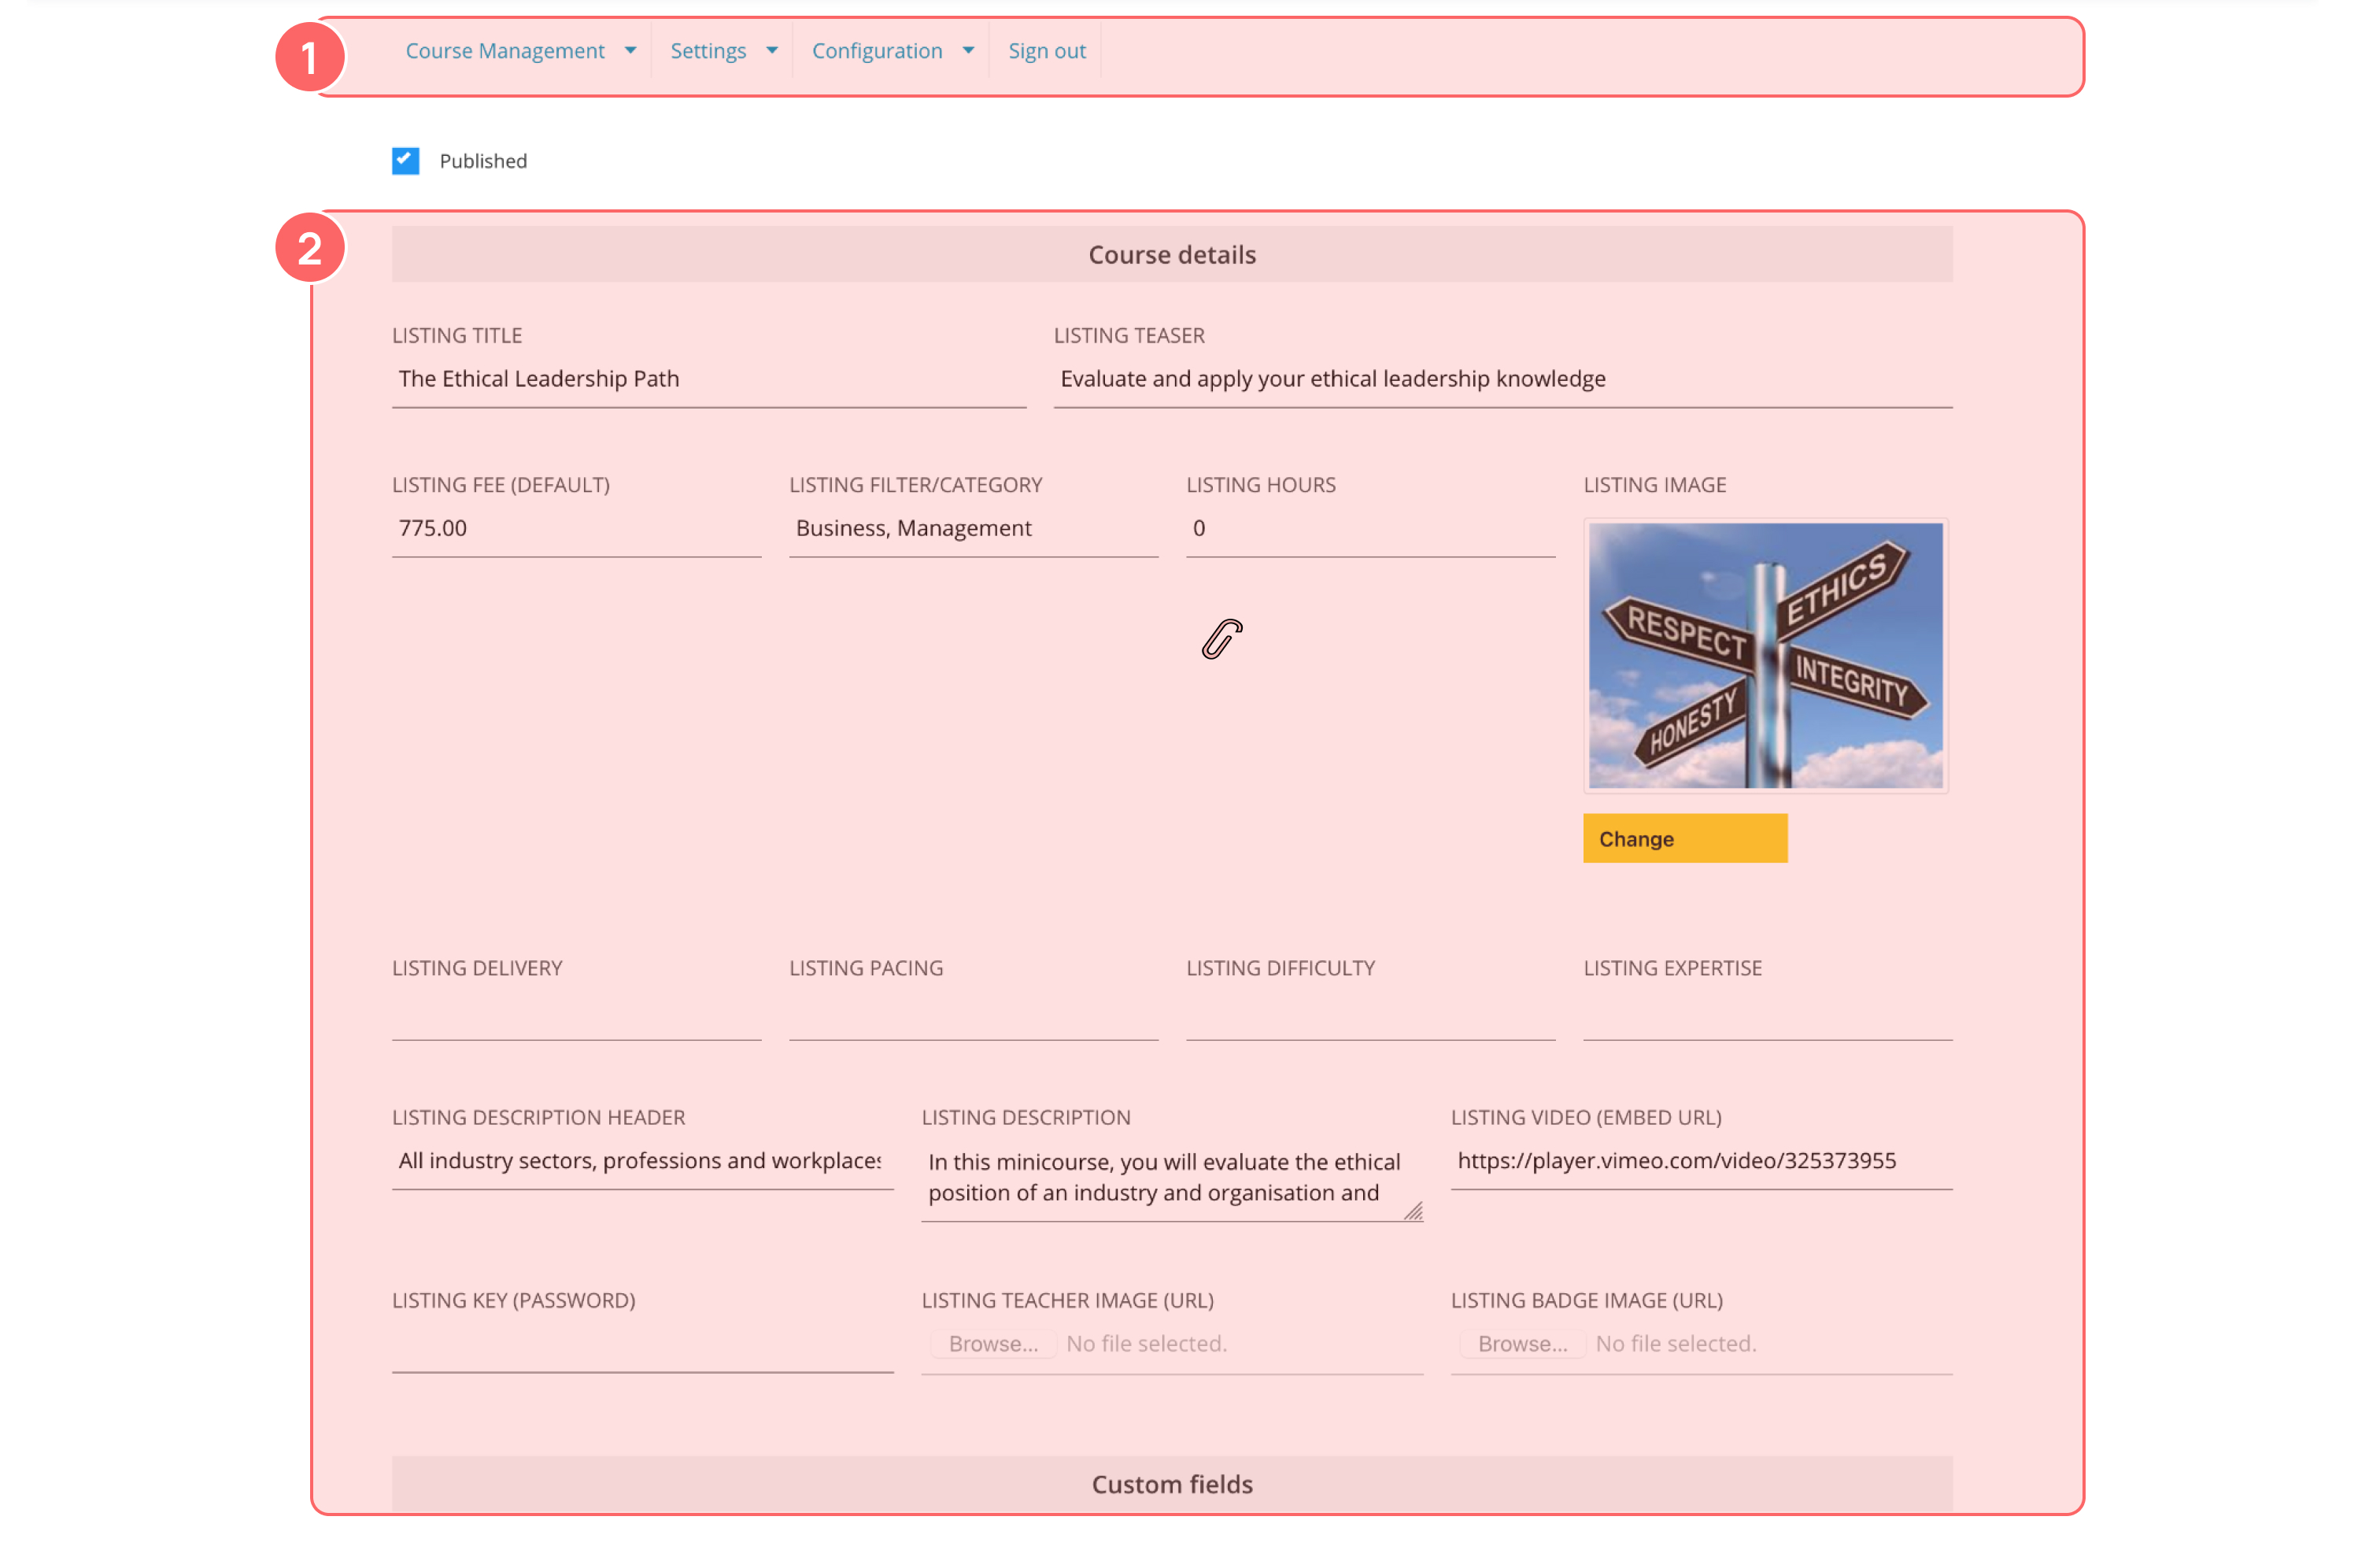2380x1546 pixels.
Task: Click the paperclip attachment icon
Action: [x=1222, y=639]
